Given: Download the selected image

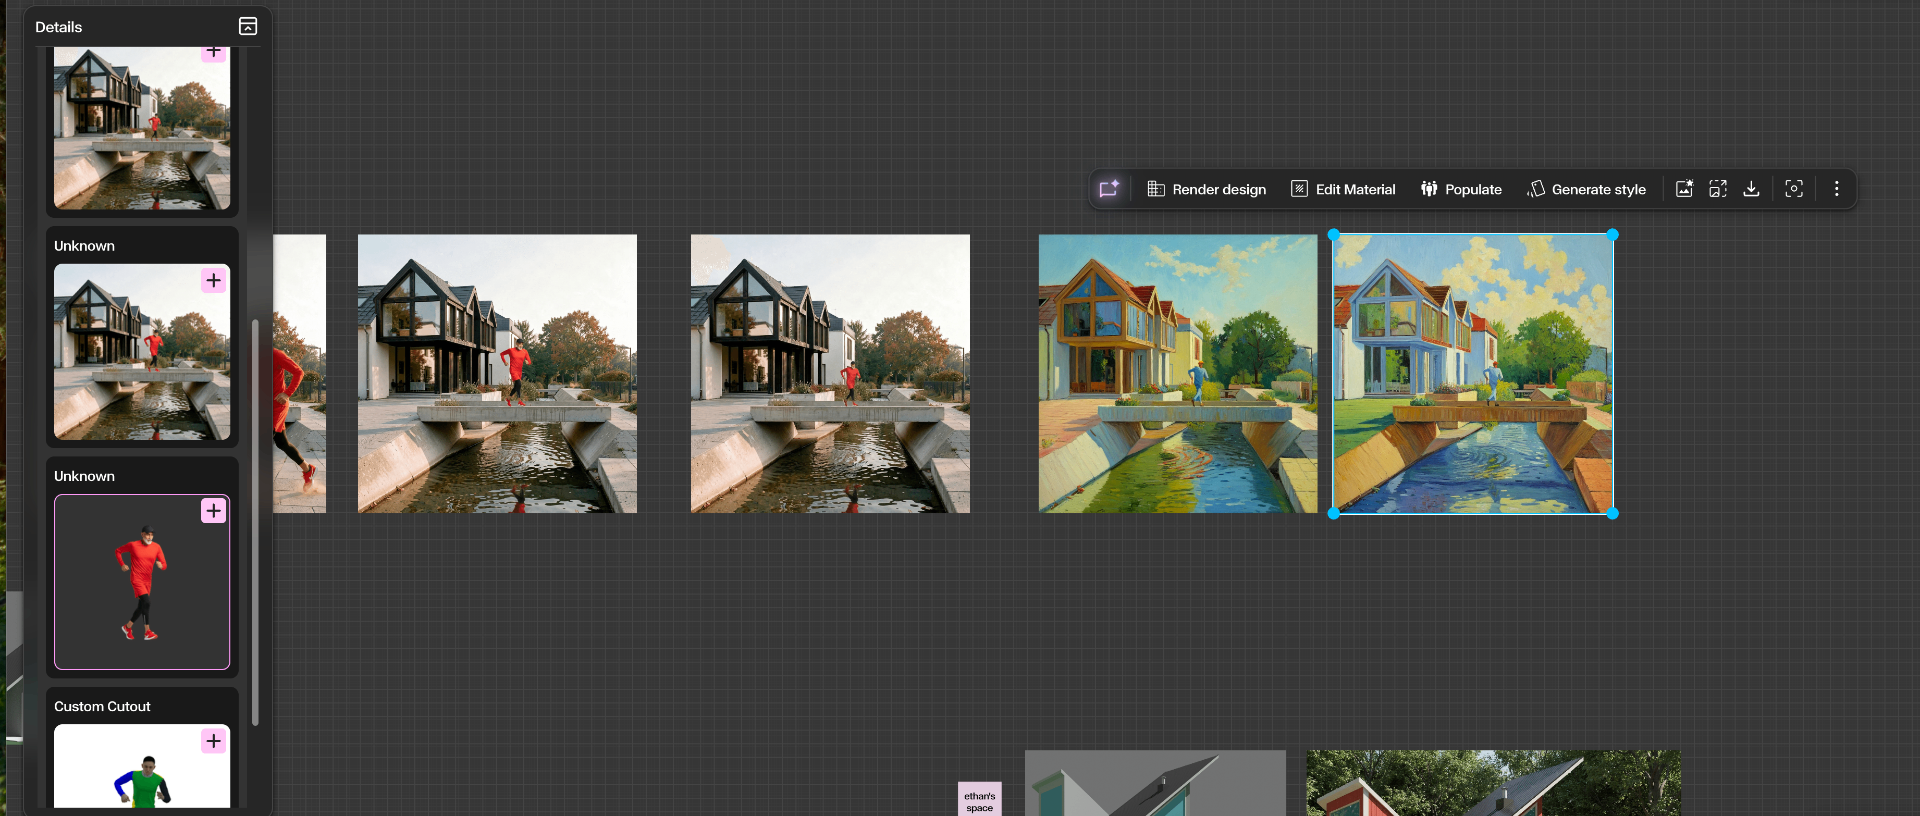Looking at the screenshot, I should [1751, 189].
